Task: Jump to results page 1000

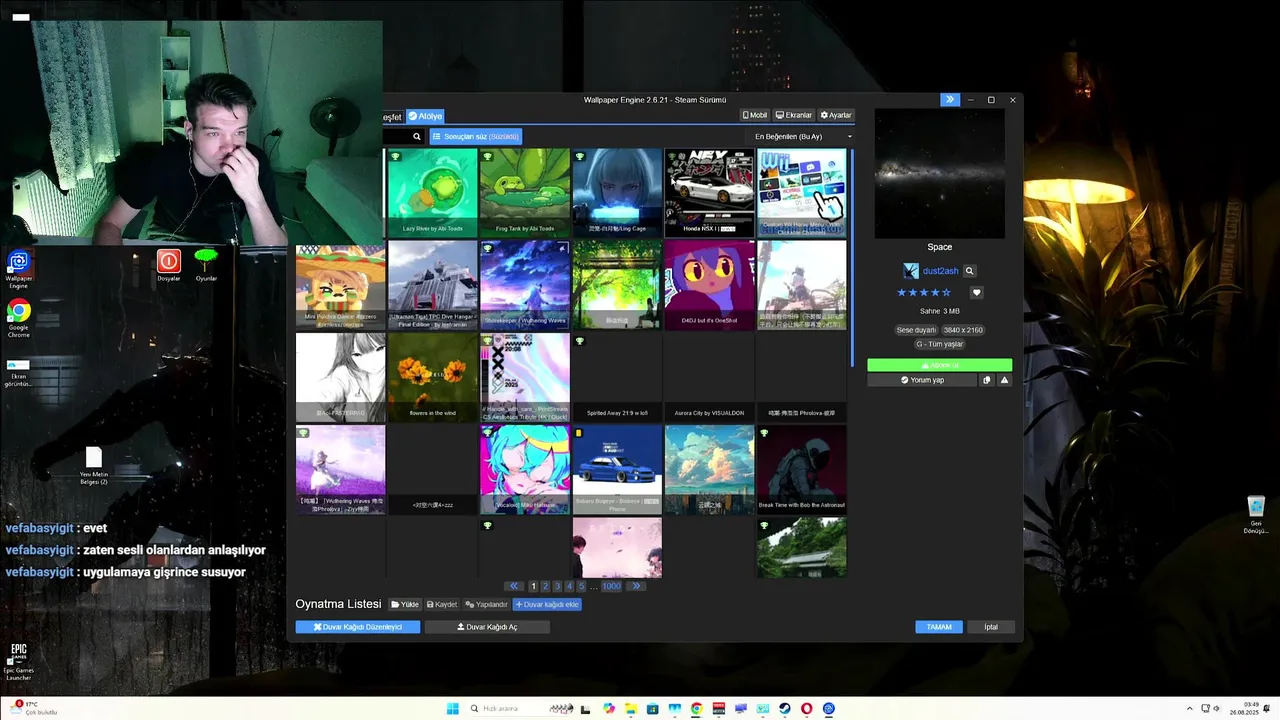Action: [611, 586]
